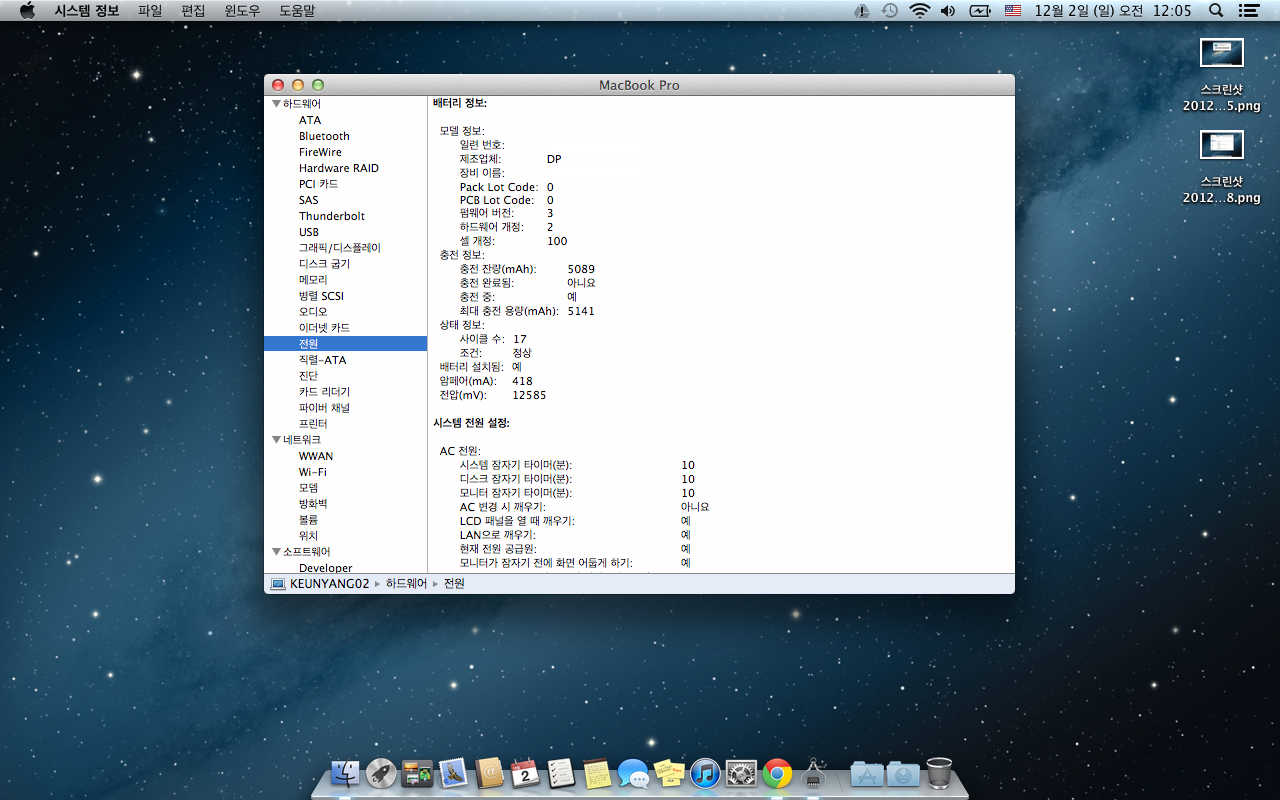
Task: Collapse the 소프트웨어 section triangle
Action: click(276, 552)
